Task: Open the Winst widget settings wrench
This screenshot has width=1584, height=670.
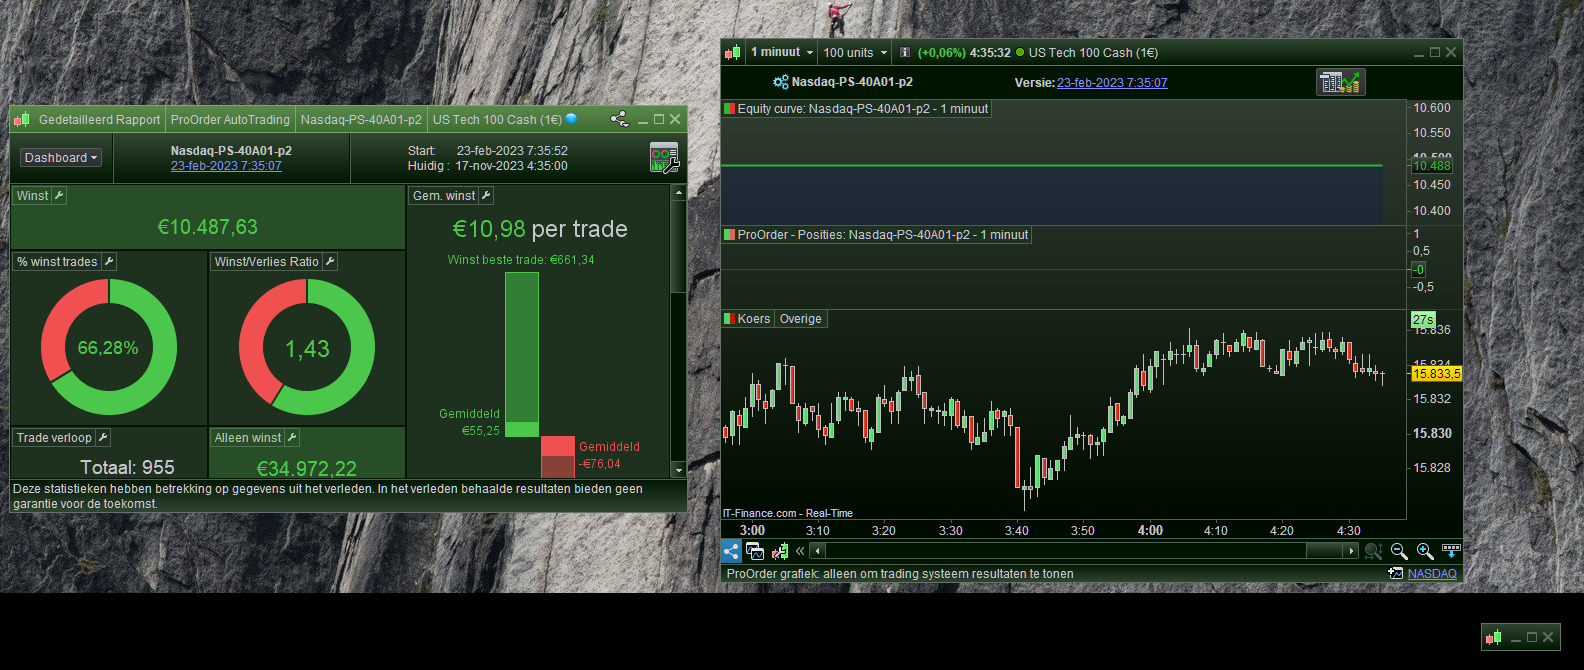Action: [59, 196]
